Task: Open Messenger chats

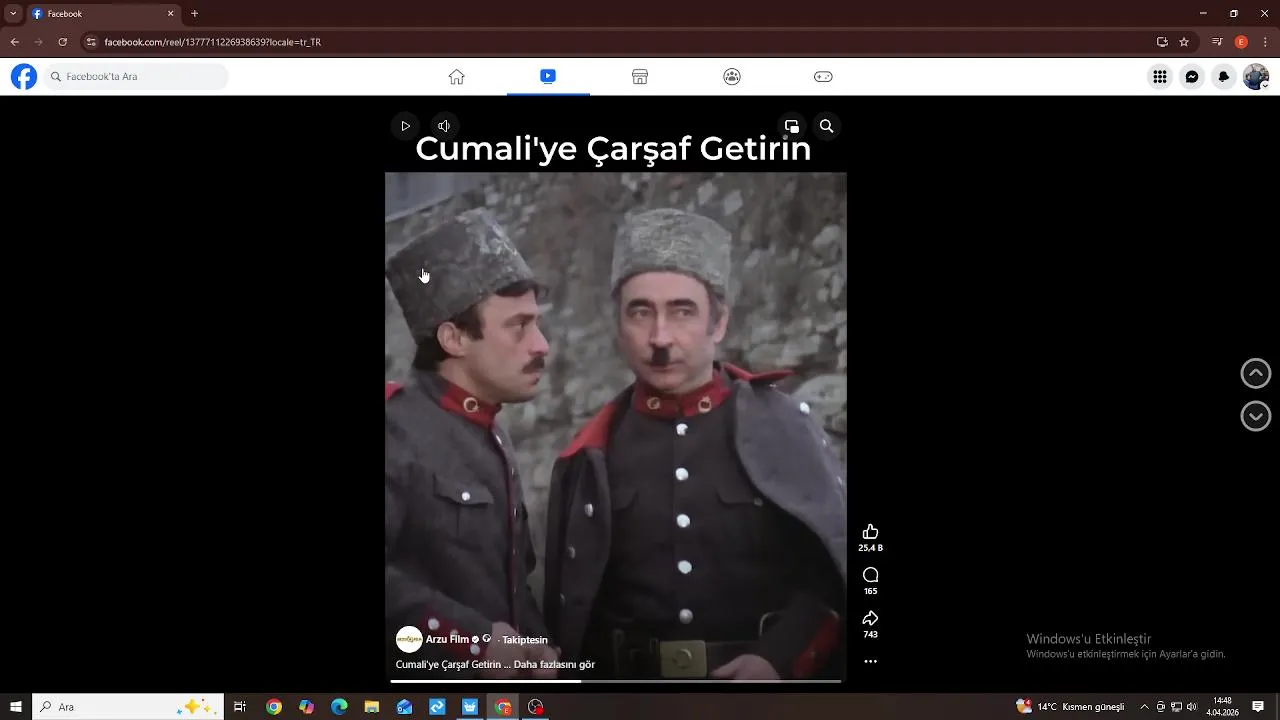Action: coord(1192,76)
